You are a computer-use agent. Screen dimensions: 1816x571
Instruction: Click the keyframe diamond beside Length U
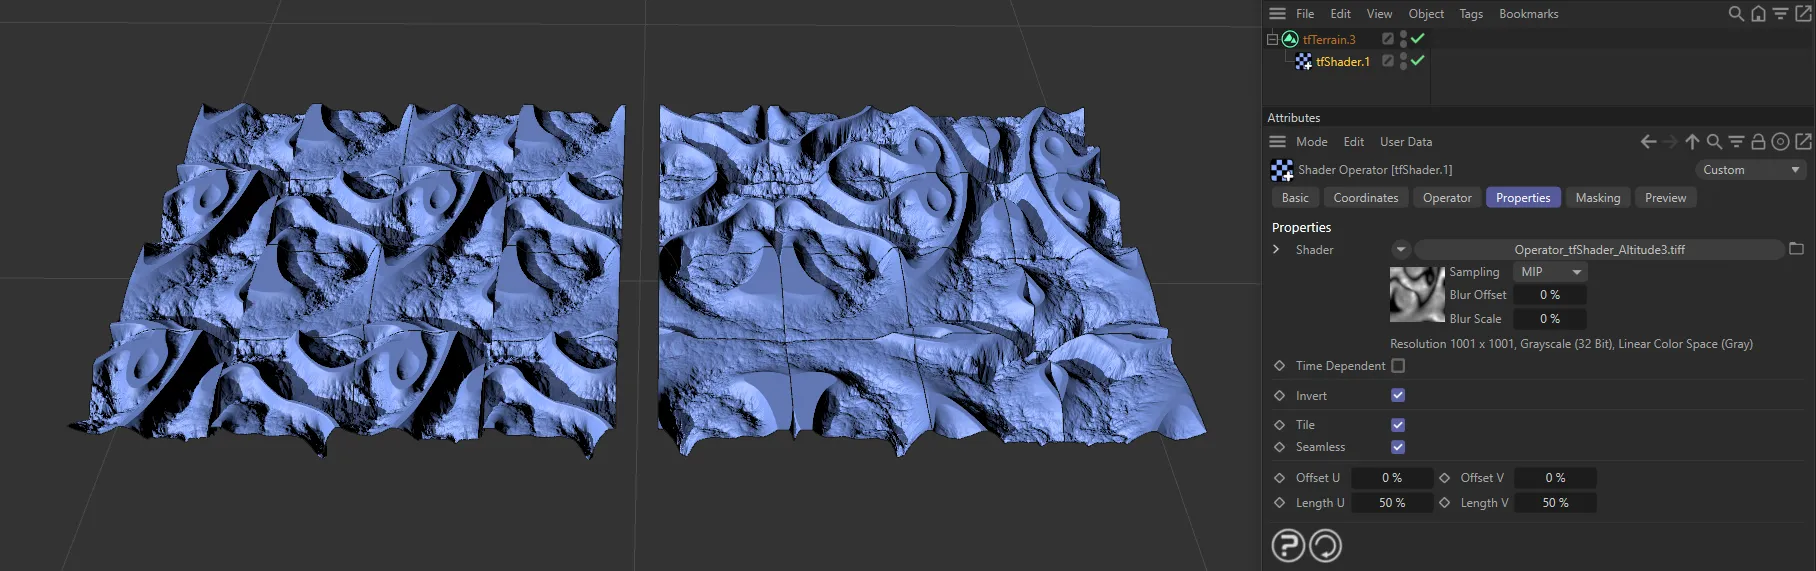click(1279, 503)
